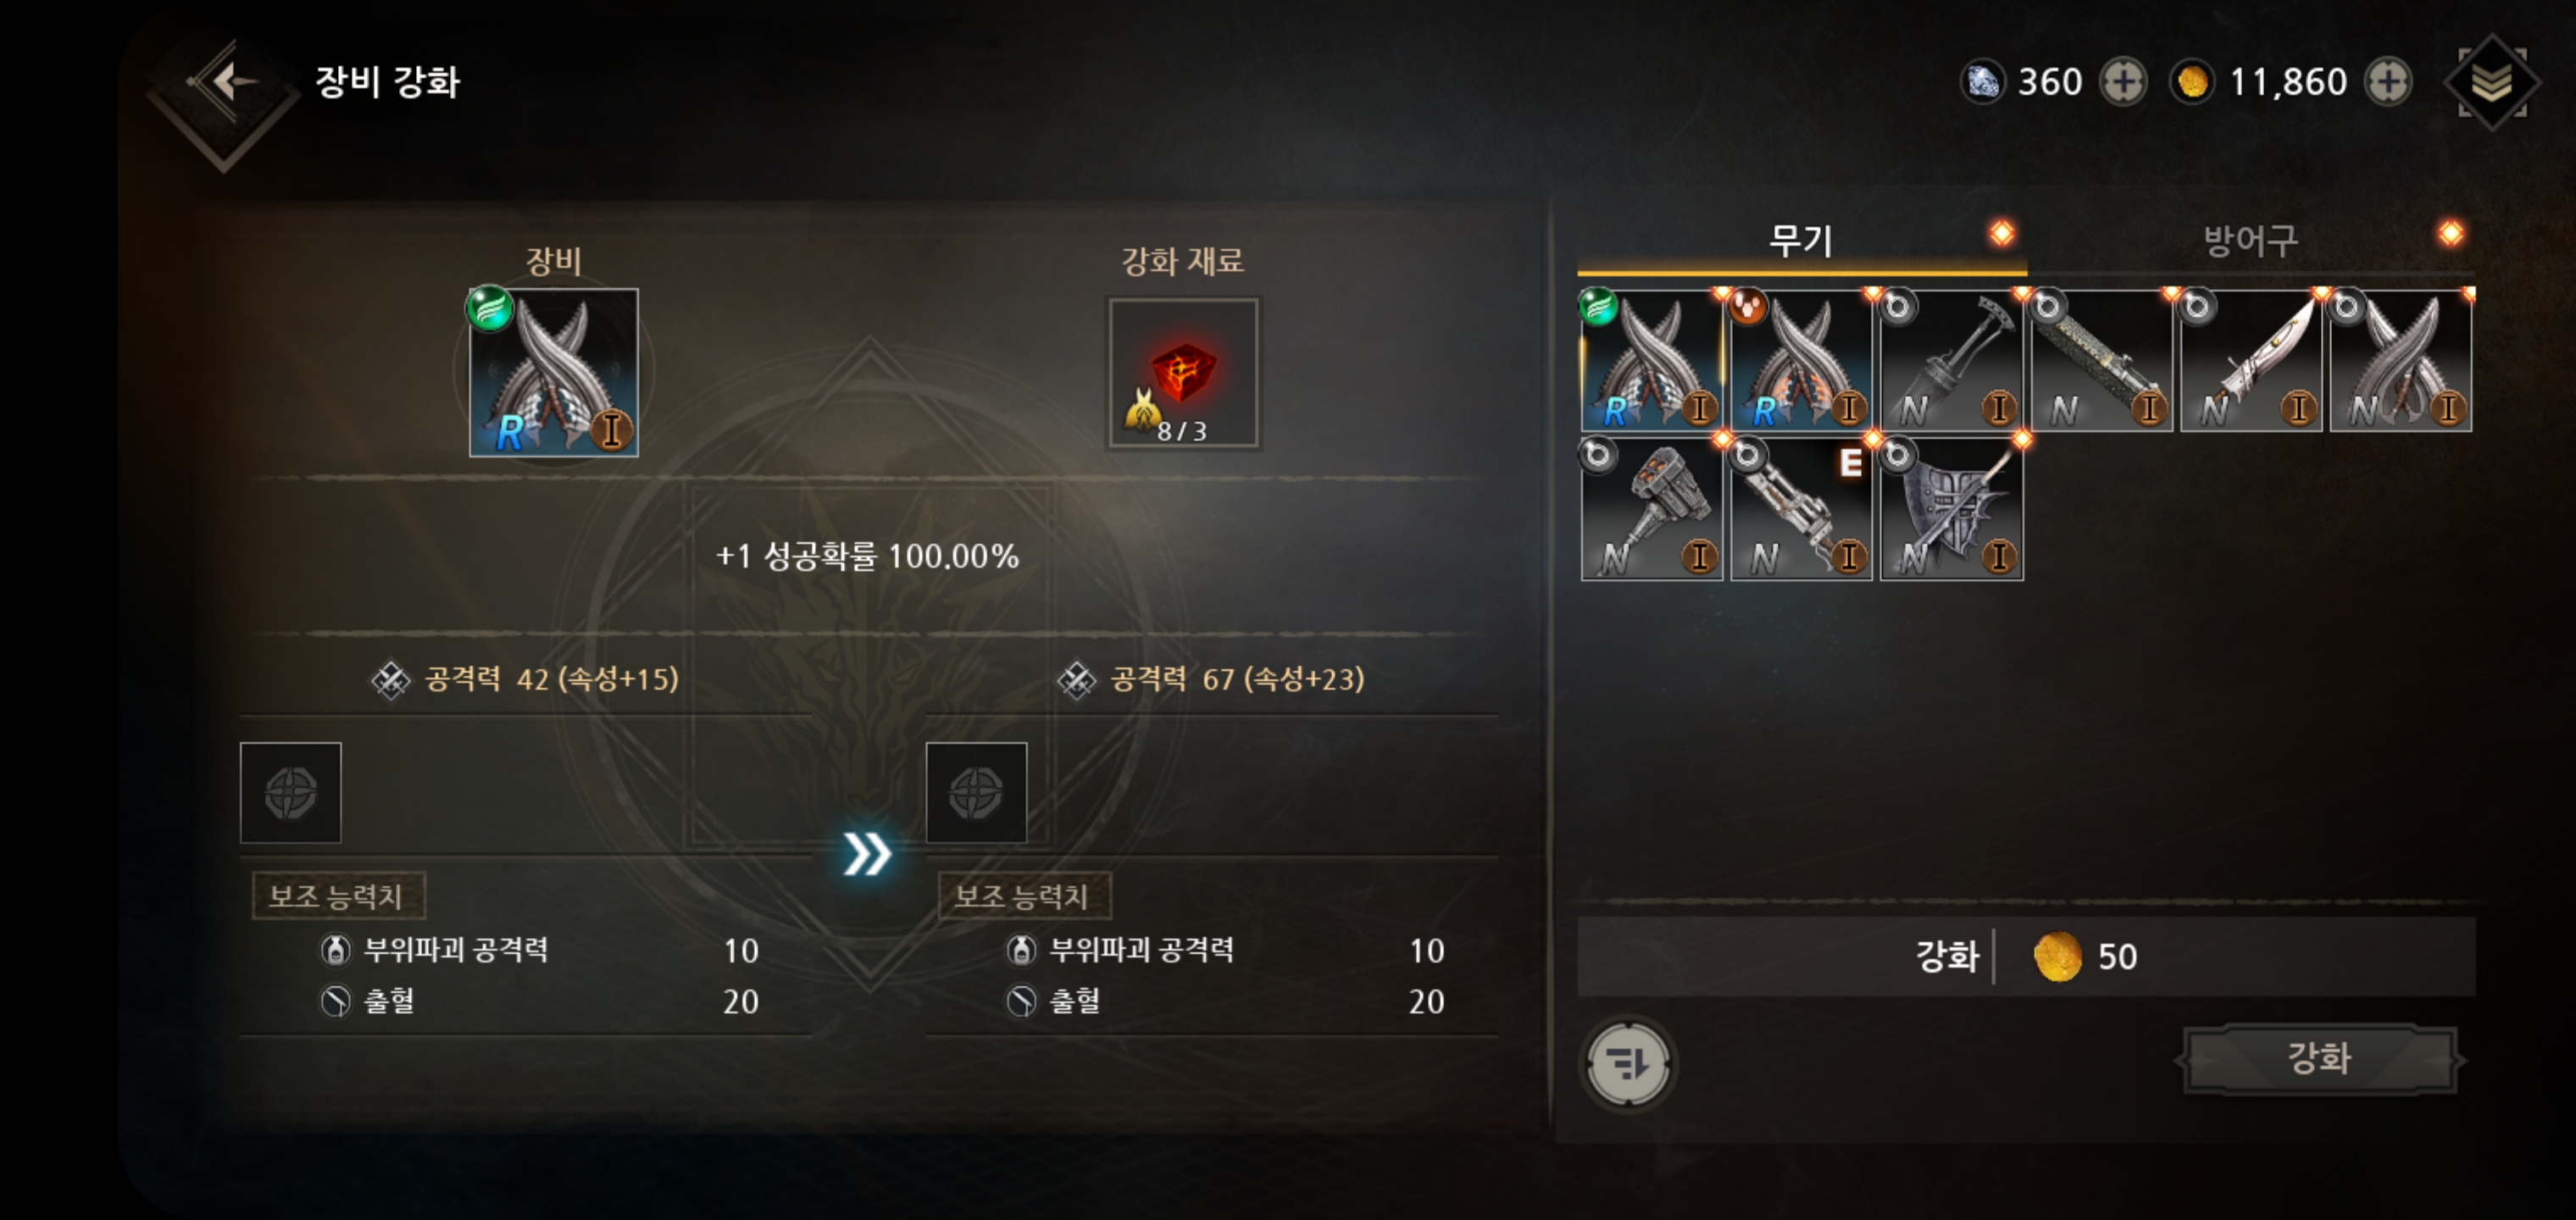Pick the N-grade hammer weapon
The image size is (2576, 1220).
point(1651,509)
